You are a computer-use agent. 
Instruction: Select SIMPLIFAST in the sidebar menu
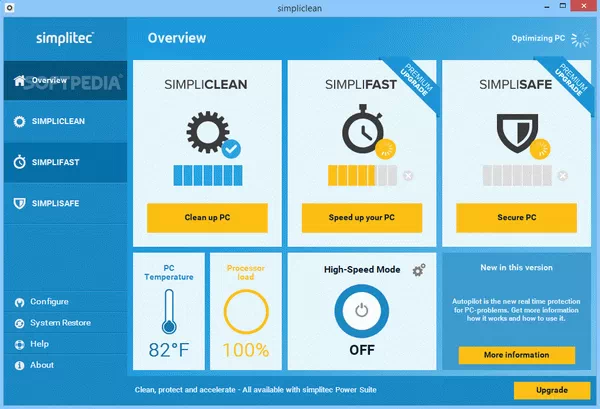point(65,162)
